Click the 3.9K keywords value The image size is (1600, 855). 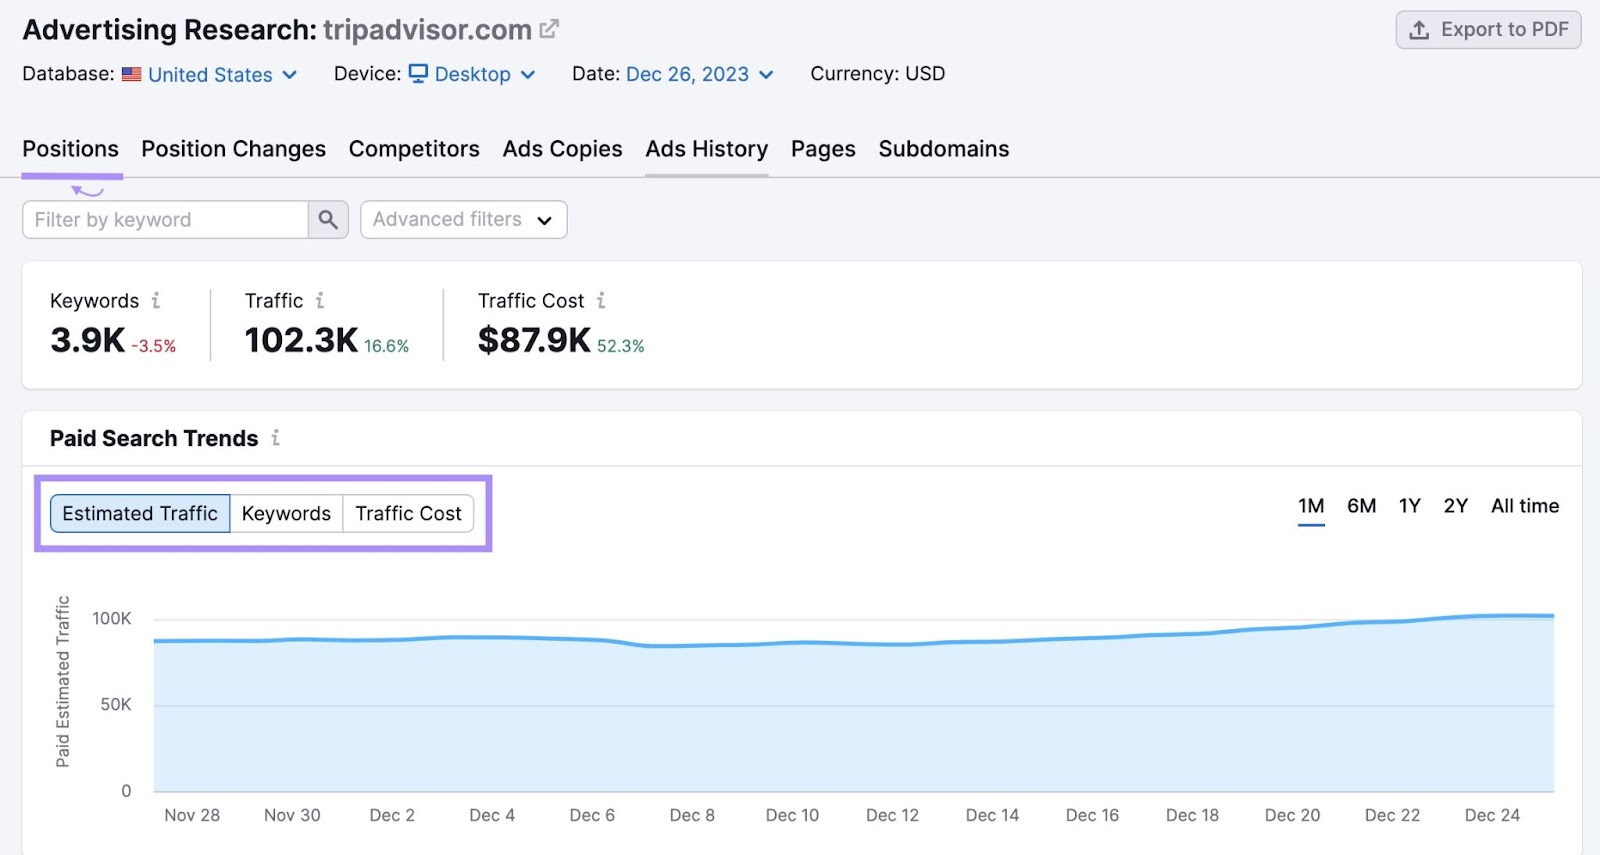[88, 340]
